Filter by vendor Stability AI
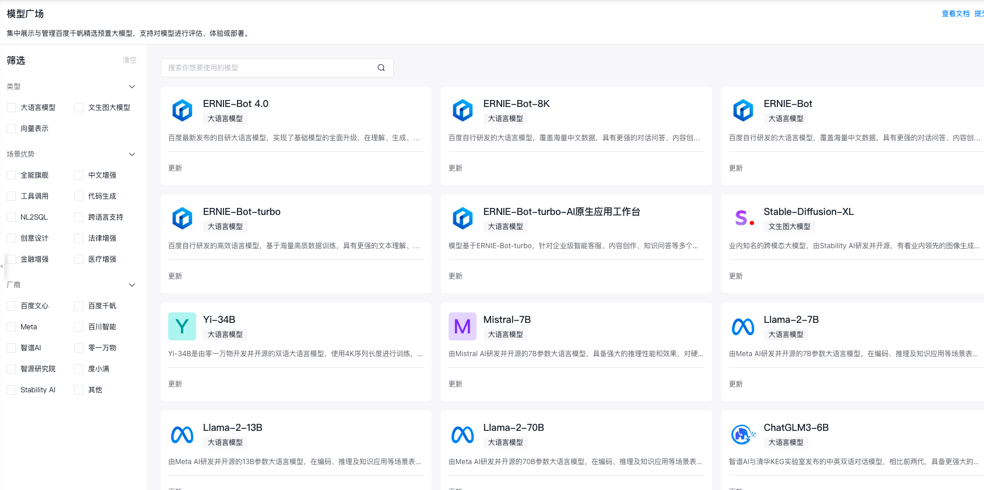Viewport: 984px width, 490px height. coord(11,390)
